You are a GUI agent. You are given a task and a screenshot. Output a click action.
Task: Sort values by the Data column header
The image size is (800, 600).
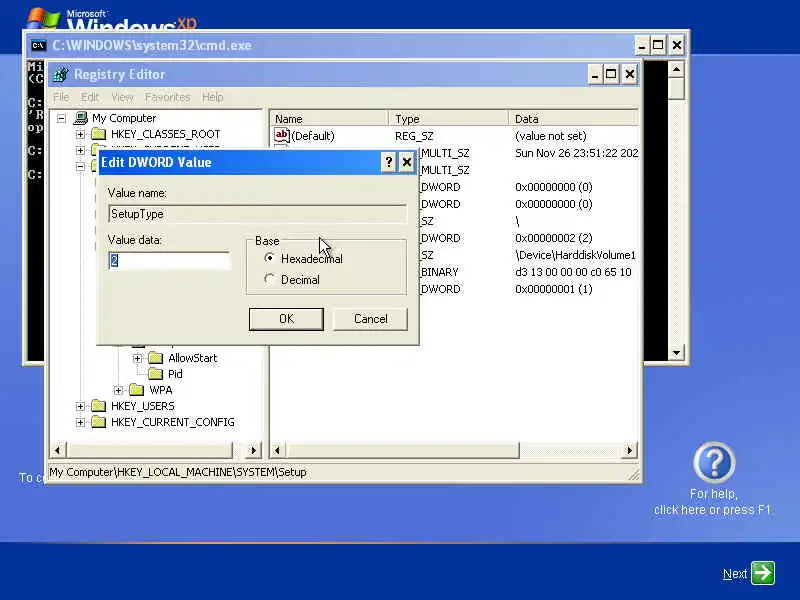(573, 118)
